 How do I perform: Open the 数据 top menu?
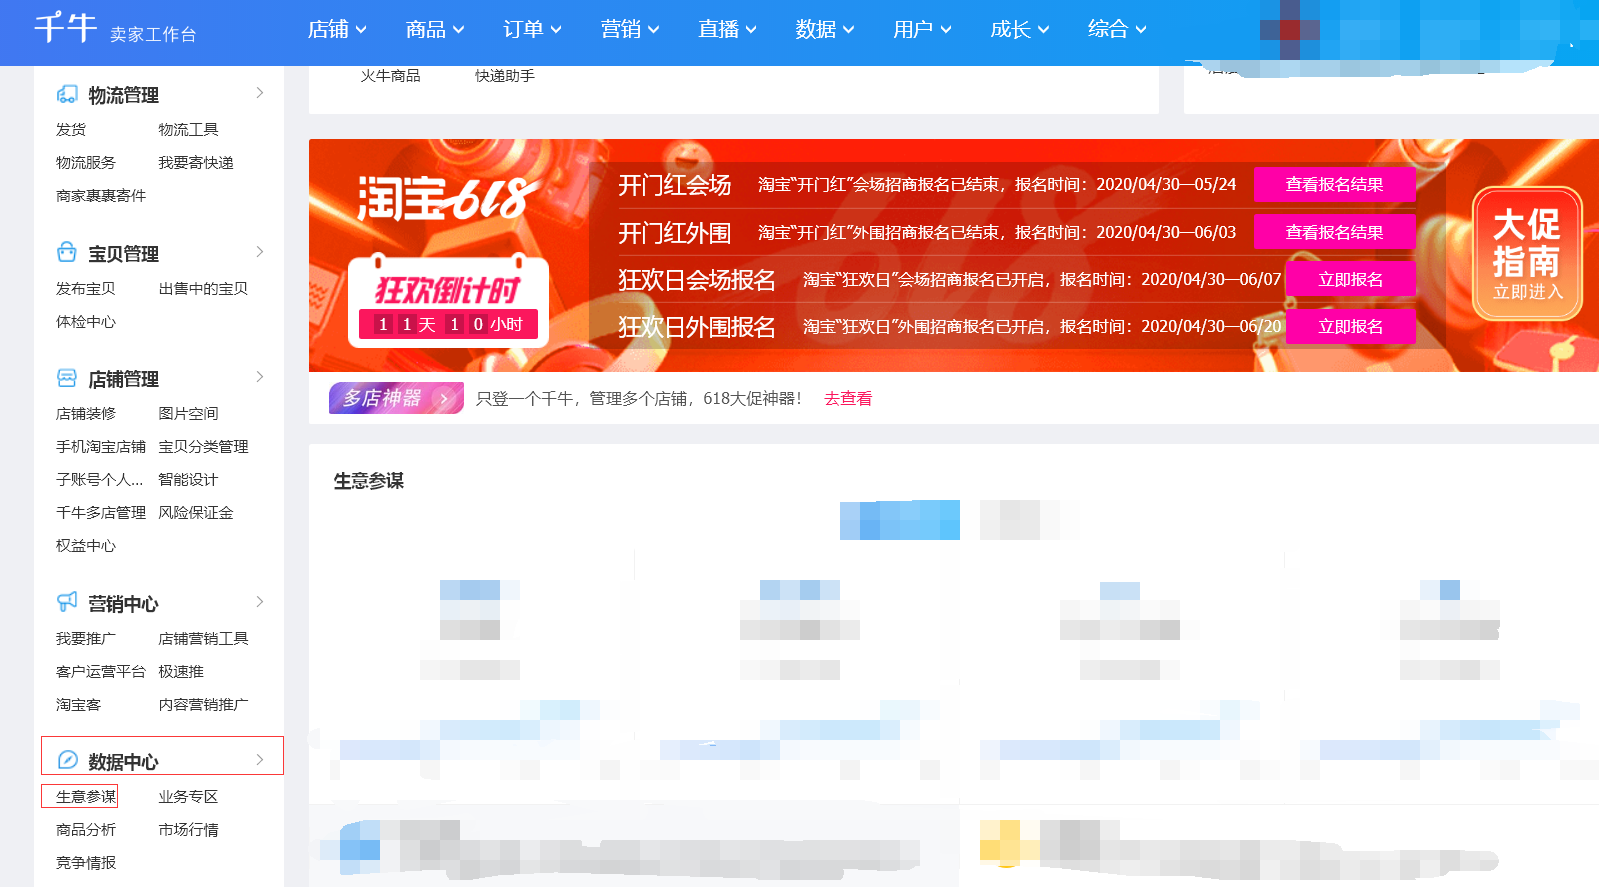825,30
